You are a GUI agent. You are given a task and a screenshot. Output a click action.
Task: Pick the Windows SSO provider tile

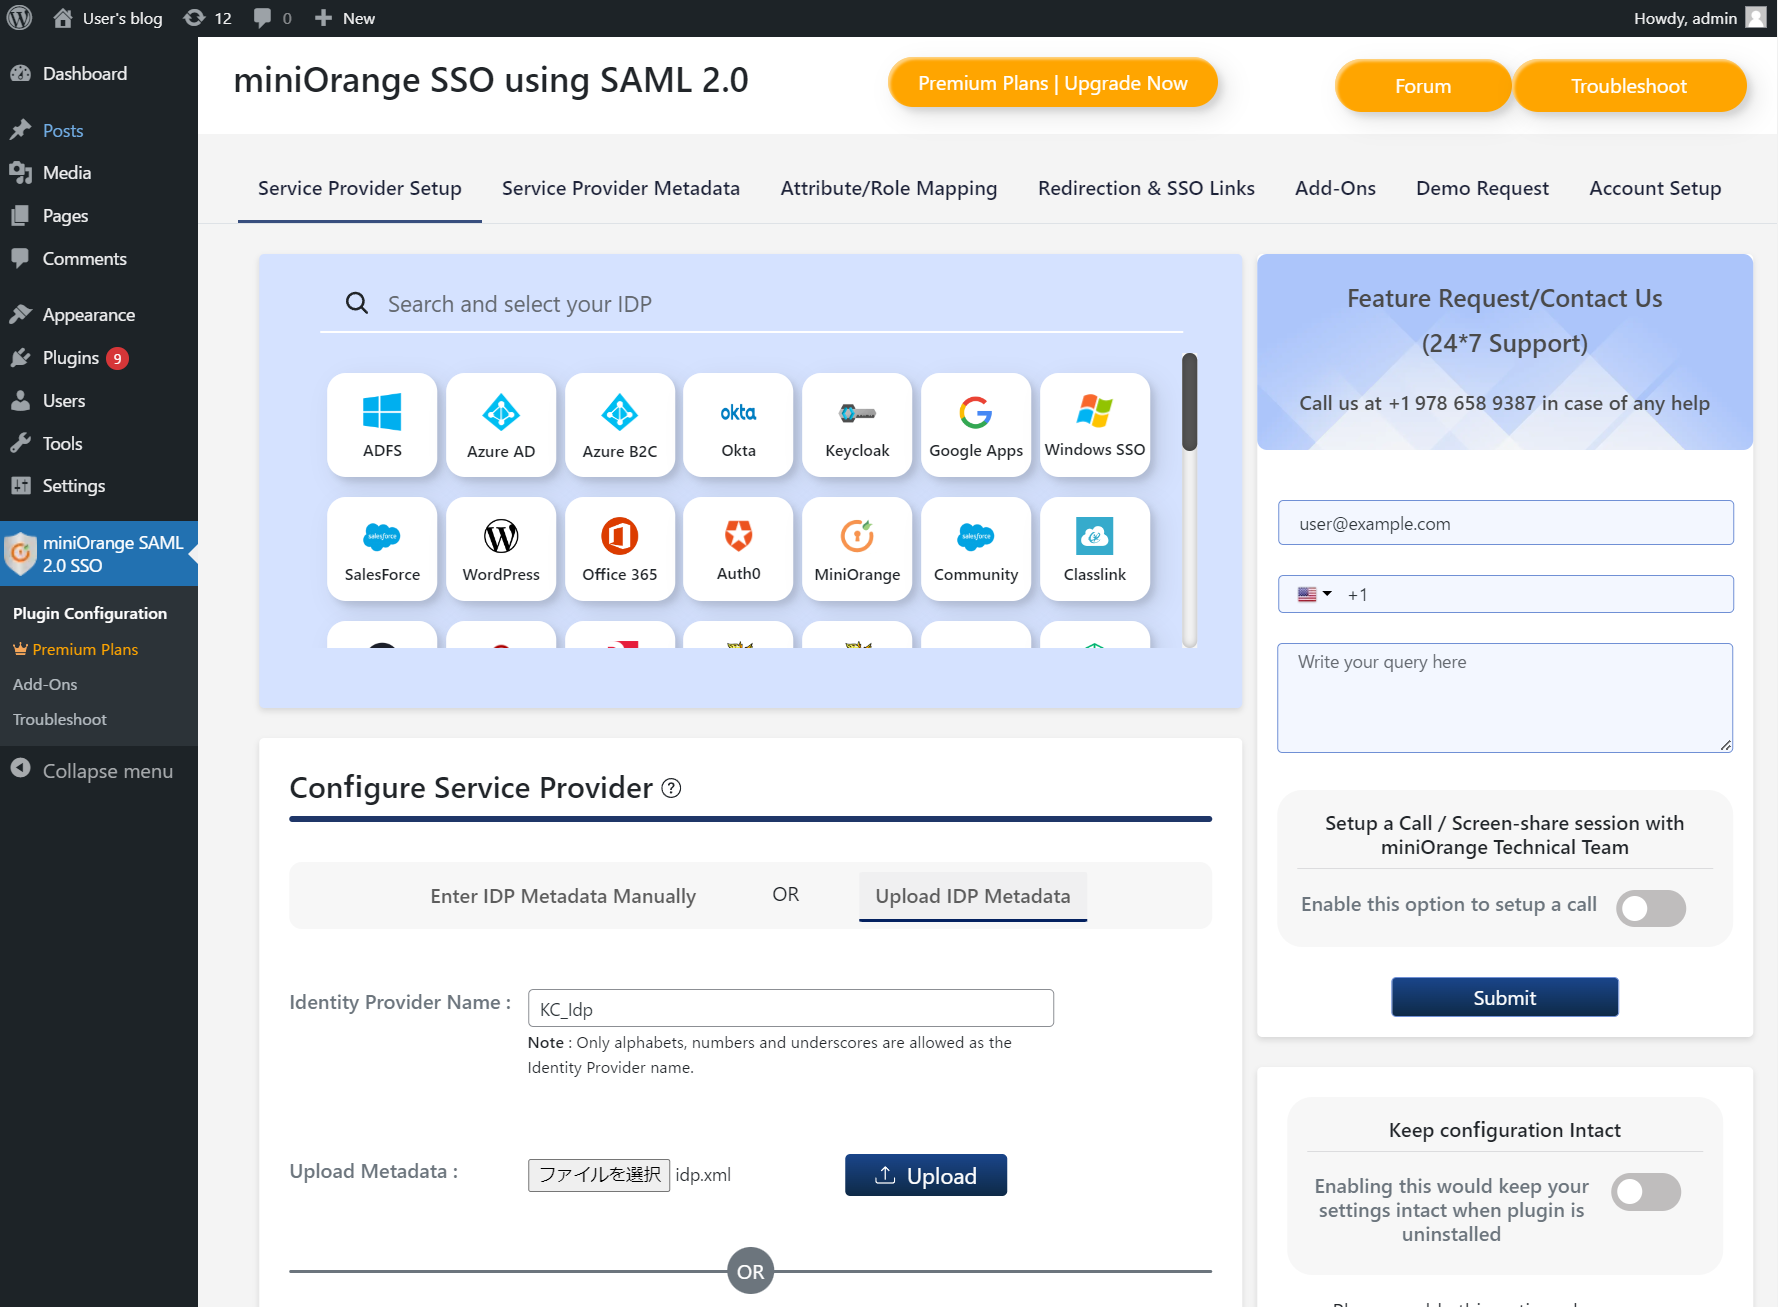1095,425
